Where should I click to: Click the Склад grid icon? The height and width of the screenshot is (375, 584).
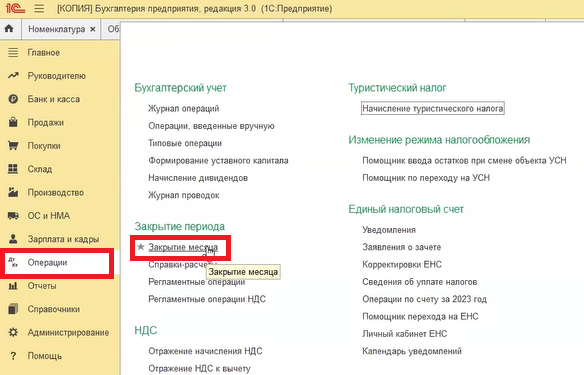(13, 169)
